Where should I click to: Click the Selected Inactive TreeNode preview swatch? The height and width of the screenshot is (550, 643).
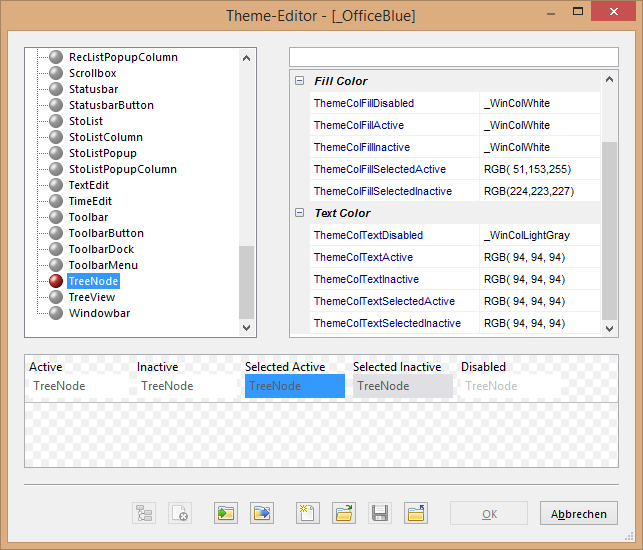click(402, 386)
